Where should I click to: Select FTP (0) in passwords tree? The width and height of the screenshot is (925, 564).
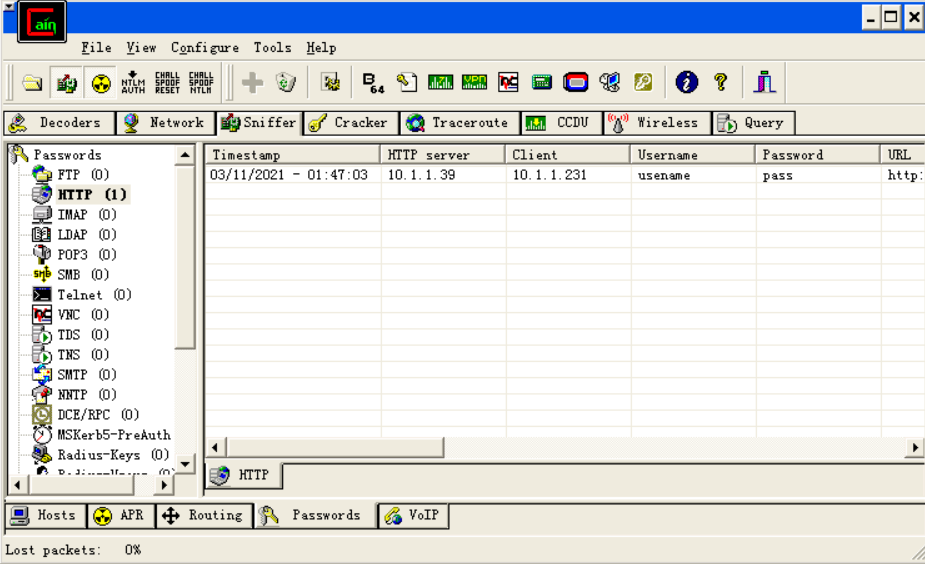click(x=83, y=175)
